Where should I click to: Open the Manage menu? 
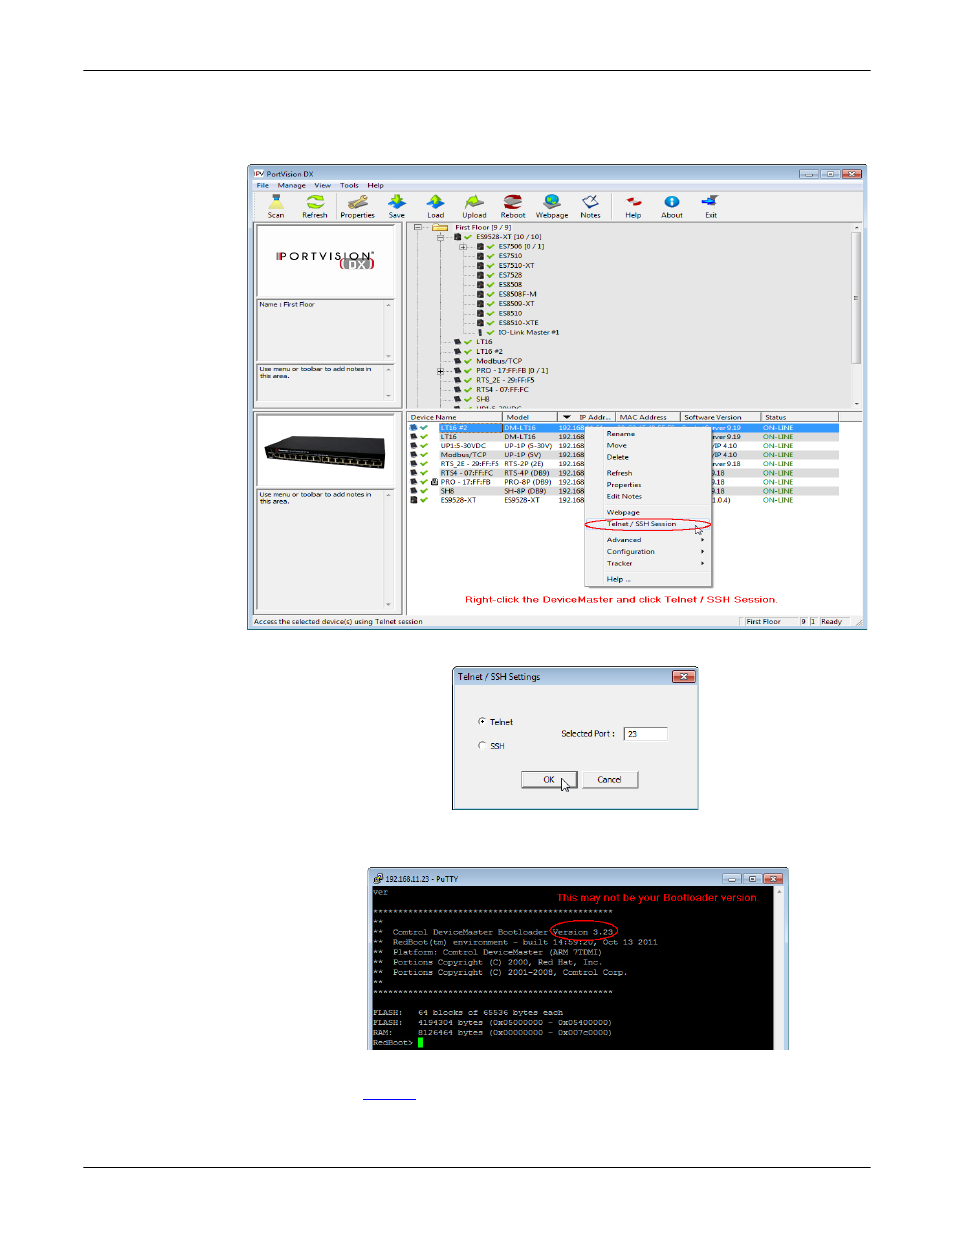pos(291,185)
